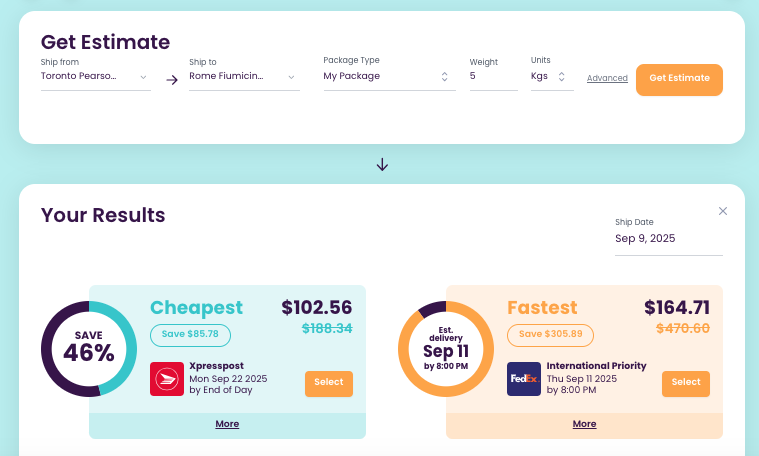Show More under the Cheapest card
Viewport: 759px width, 456px height.
(227, 424)
